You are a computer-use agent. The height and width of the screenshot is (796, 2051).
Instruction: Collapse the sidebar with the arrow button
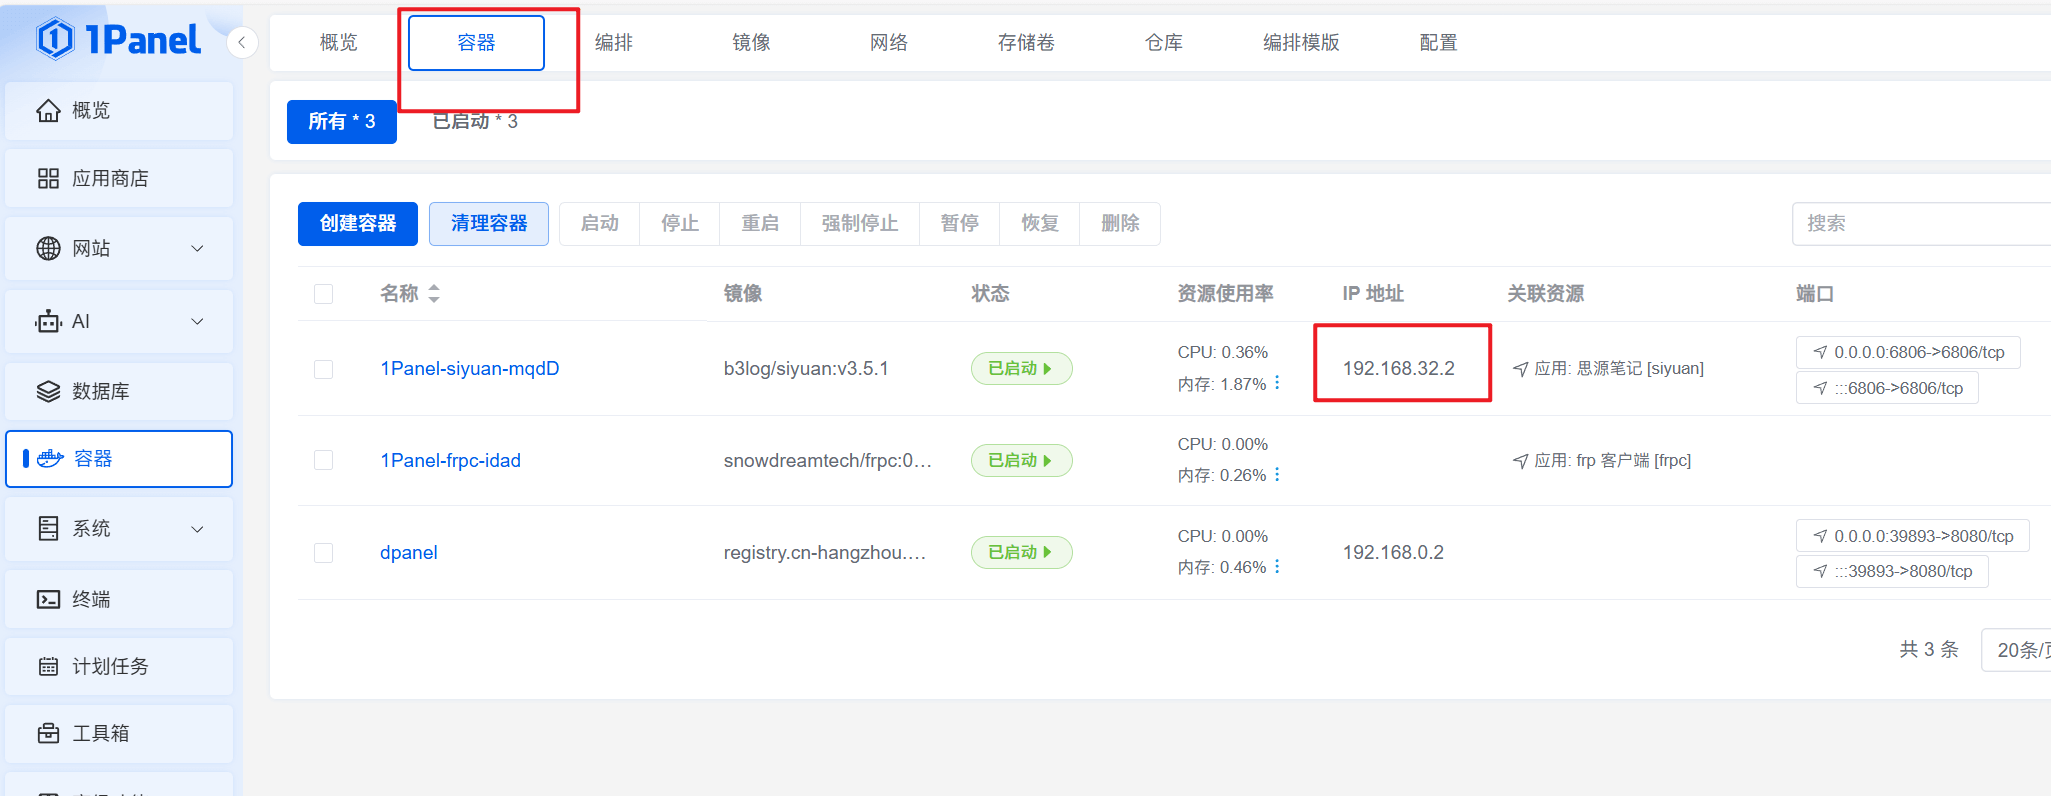(x=242, y=42)
